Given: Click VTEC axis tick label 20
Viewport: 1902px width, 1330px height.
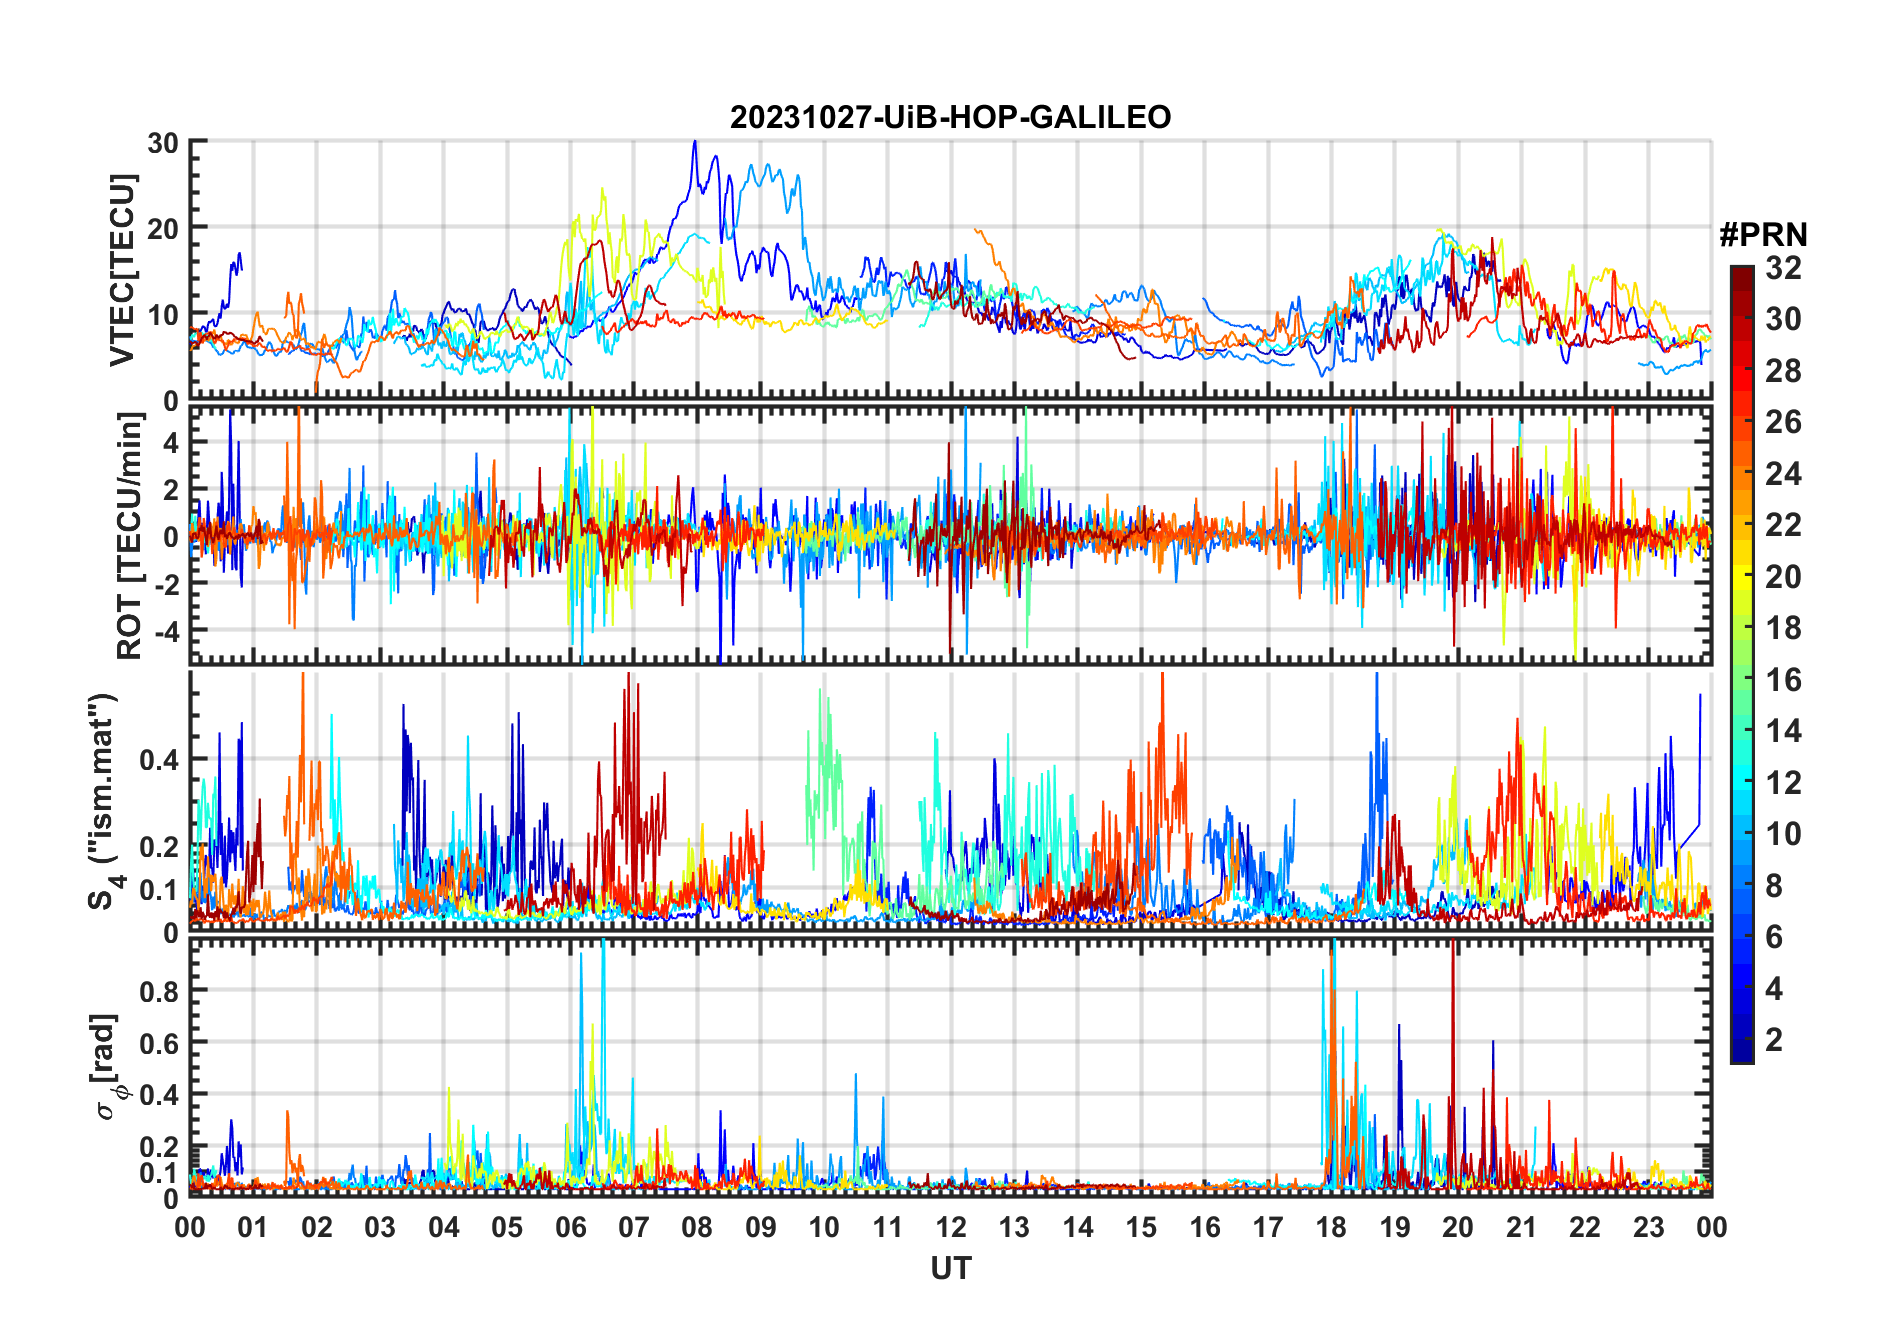Looking at the screenshot, I should pyautogui.click(x=163, y=229).
